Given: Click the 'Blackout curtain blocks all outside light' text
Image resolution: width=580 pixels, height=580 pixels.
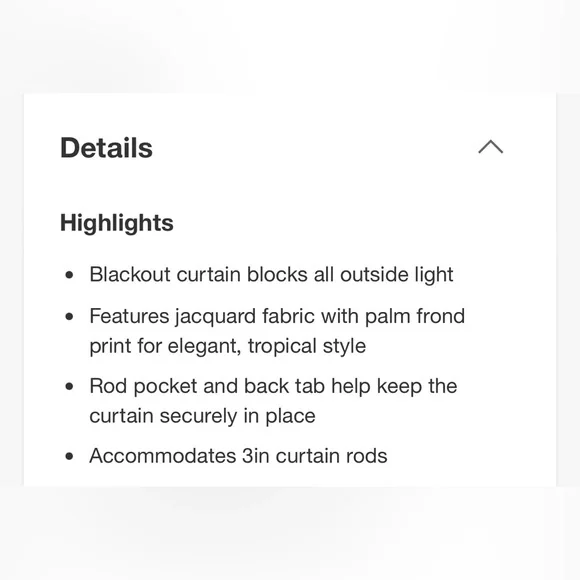Looking at the screenshot, I should pos(271,275).
